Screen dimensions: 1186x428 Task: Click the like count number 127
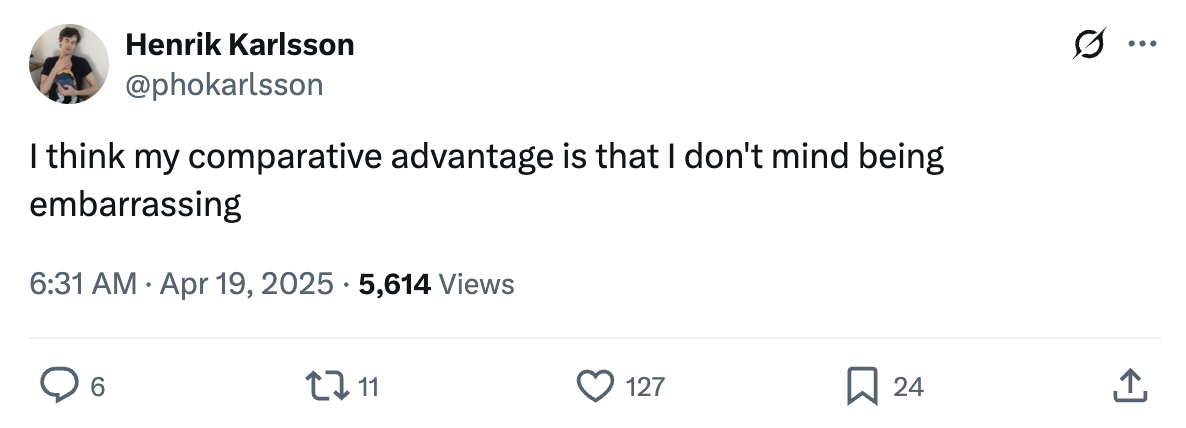coord(645,387)
